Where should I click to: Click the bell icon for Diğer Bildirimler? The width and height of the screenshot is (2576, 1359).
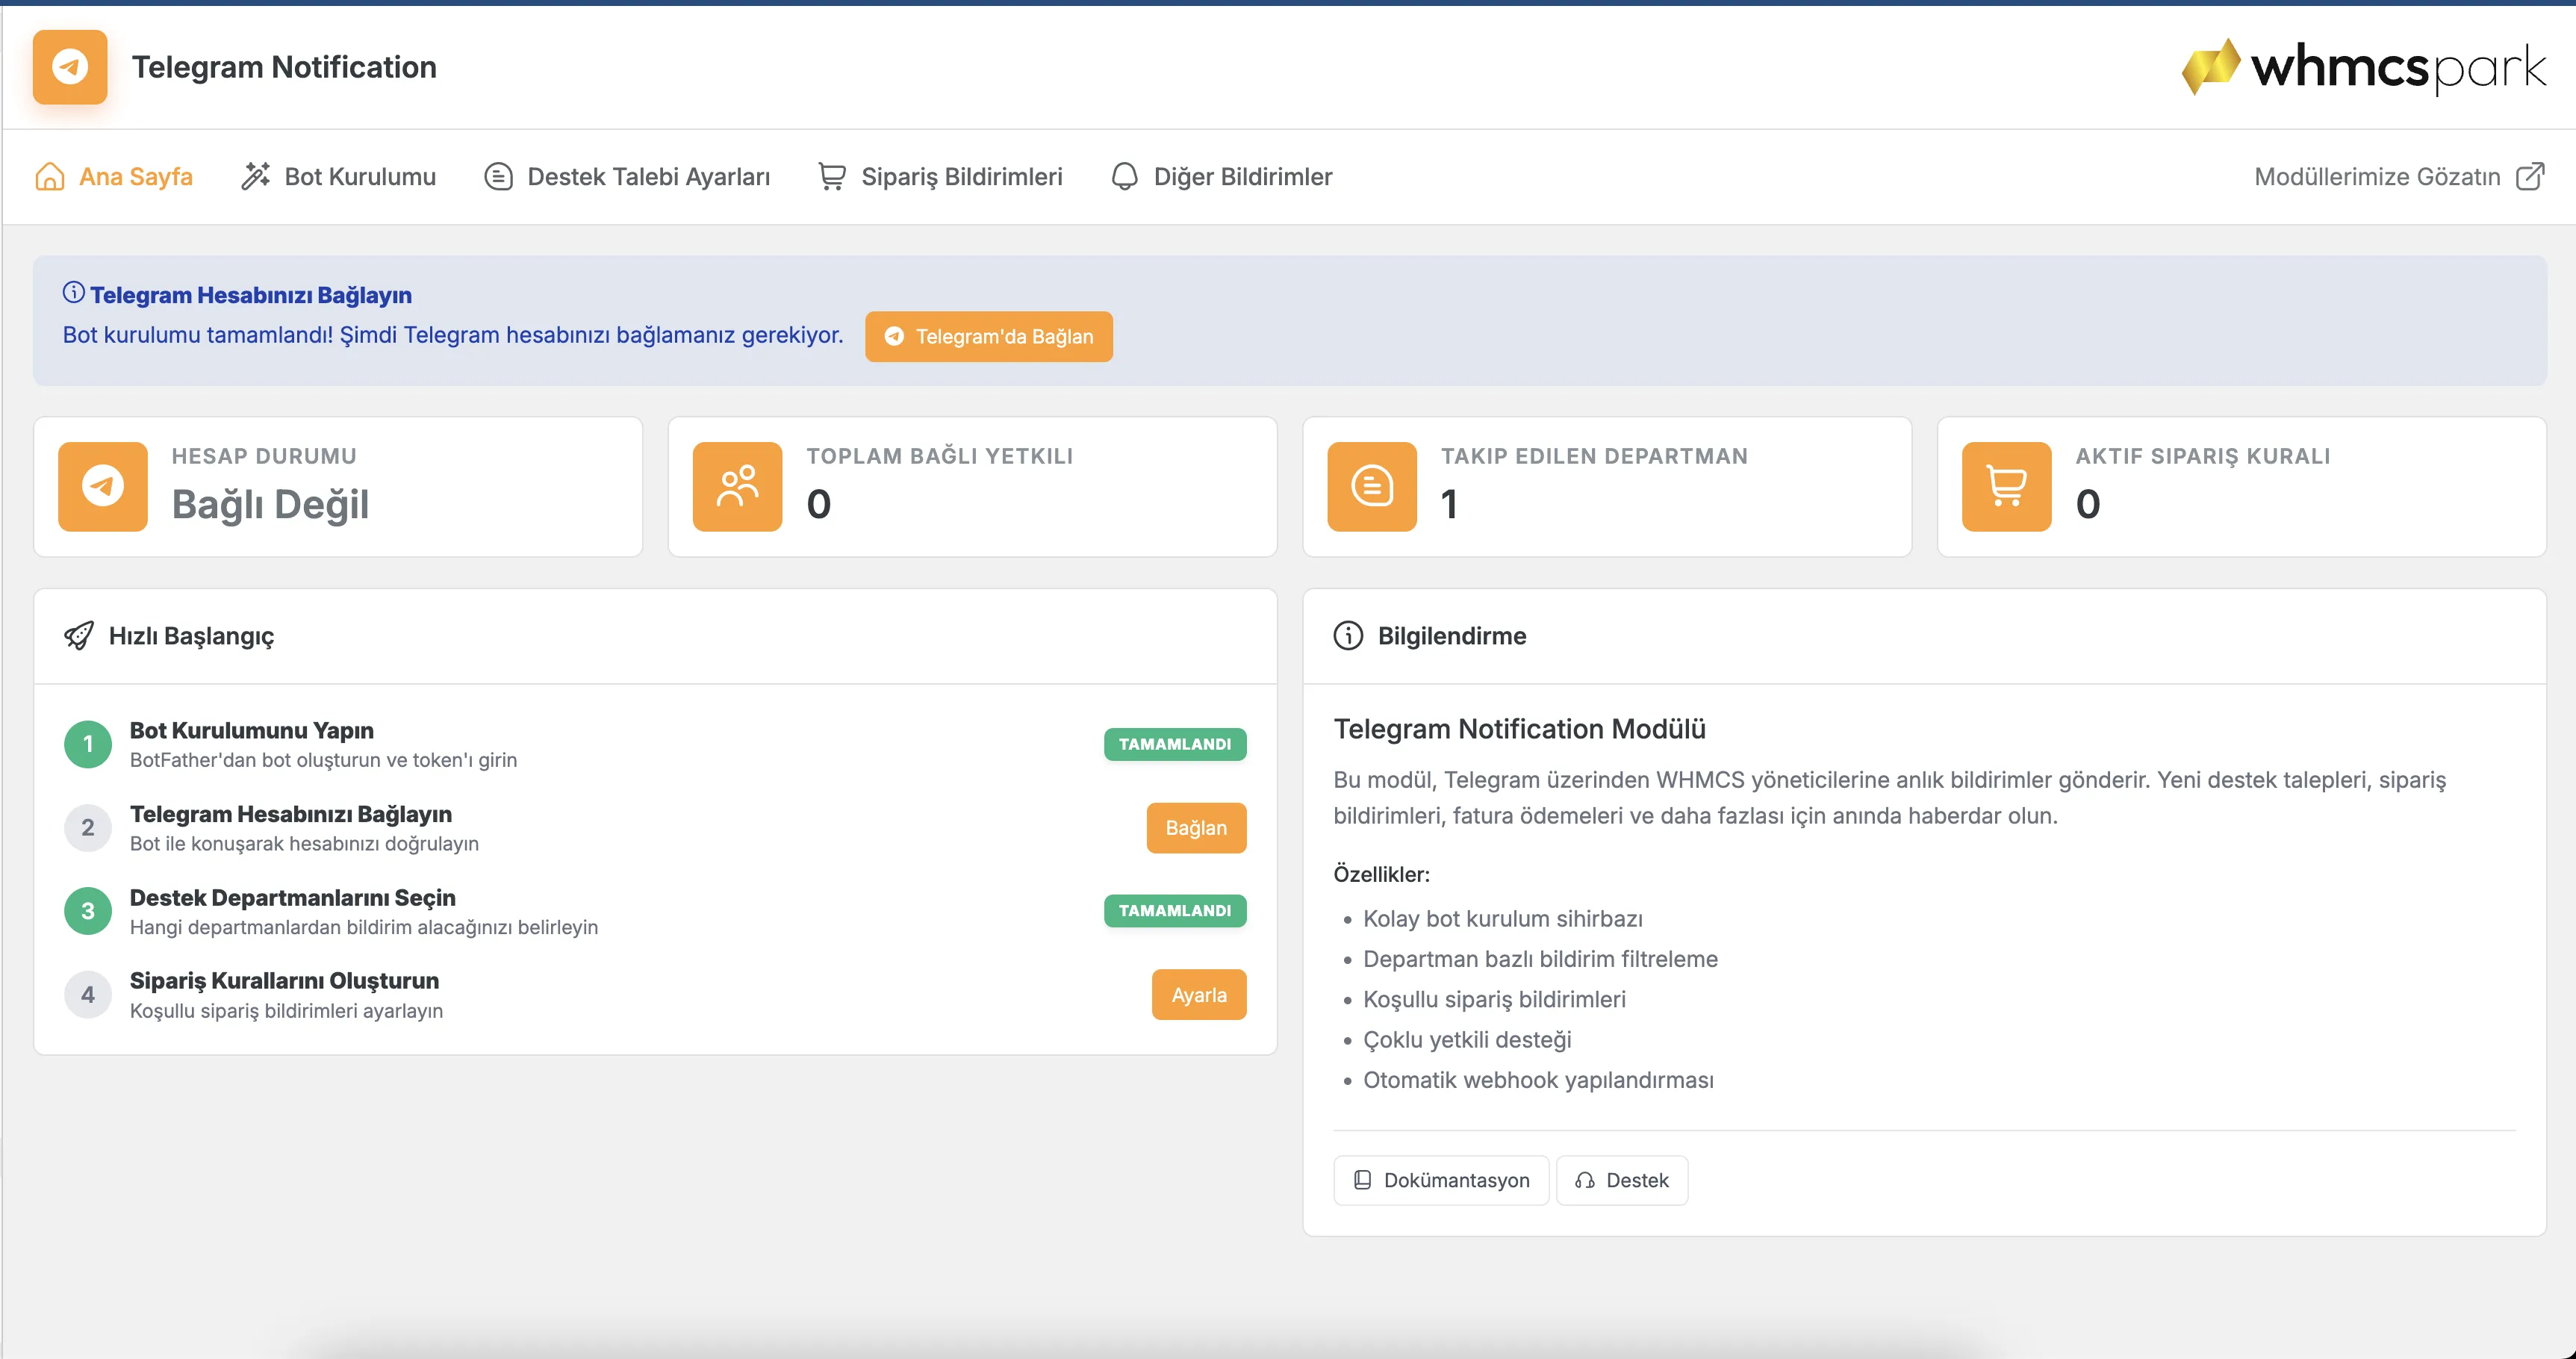point(1124,177)
